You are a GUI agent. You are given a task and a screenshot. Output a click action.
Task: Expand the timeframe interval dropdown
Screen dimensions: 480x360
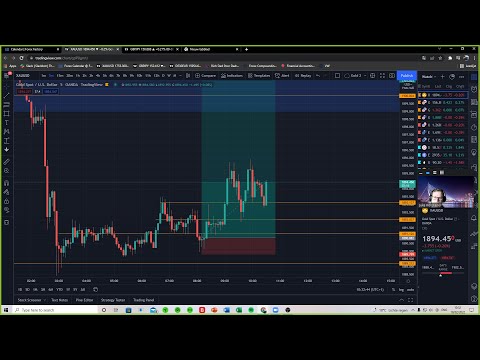point(180,76)
